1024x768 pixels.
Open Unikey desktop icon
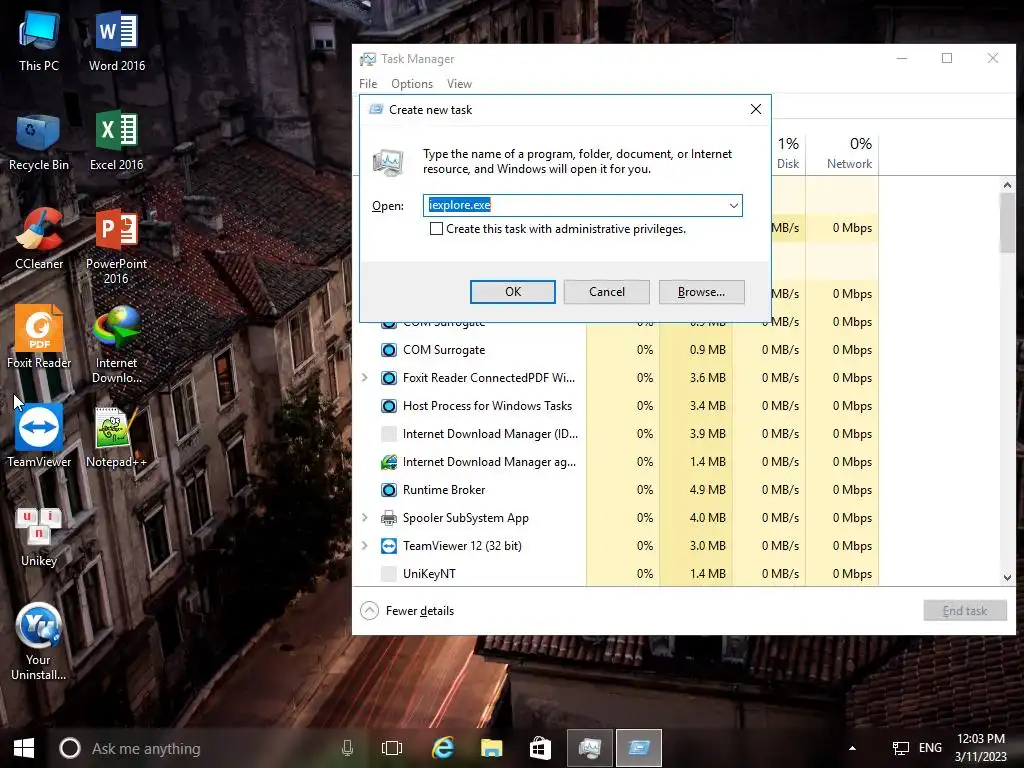point(39,536)
